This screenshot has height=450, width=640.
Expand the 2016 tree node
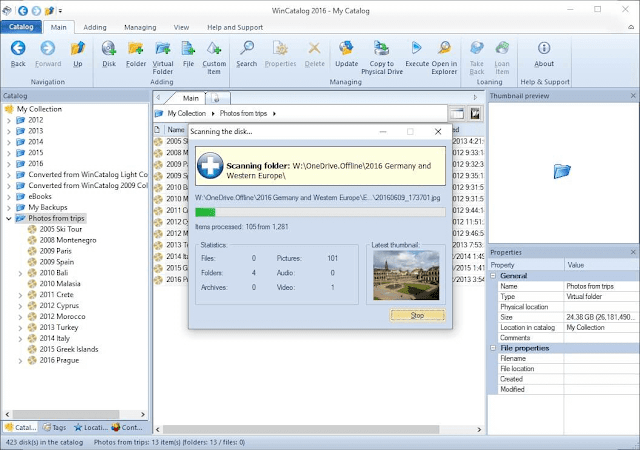click(x=9, y=164)
